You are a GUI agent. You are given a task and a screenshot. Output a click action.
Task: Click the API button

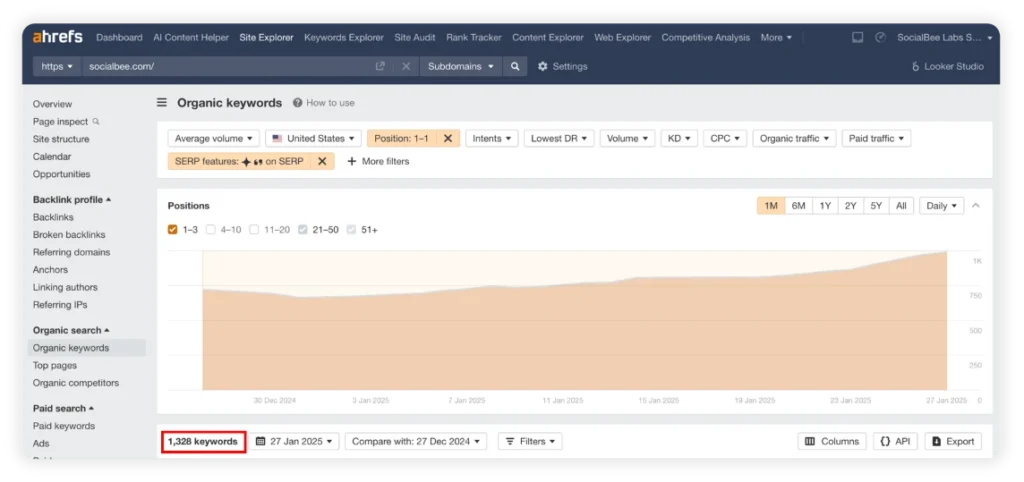(895, 442)
